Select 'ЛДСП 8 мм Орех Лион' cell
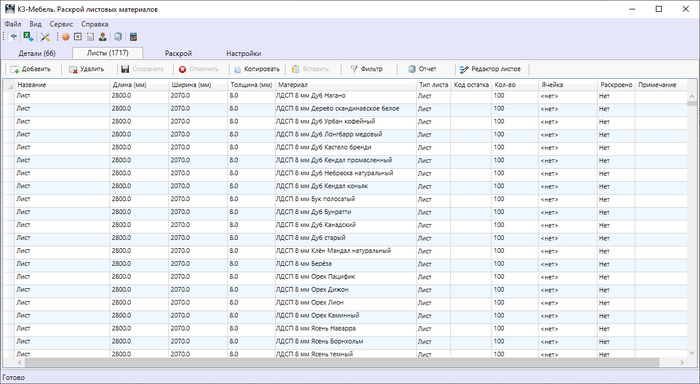 point(346,303)
